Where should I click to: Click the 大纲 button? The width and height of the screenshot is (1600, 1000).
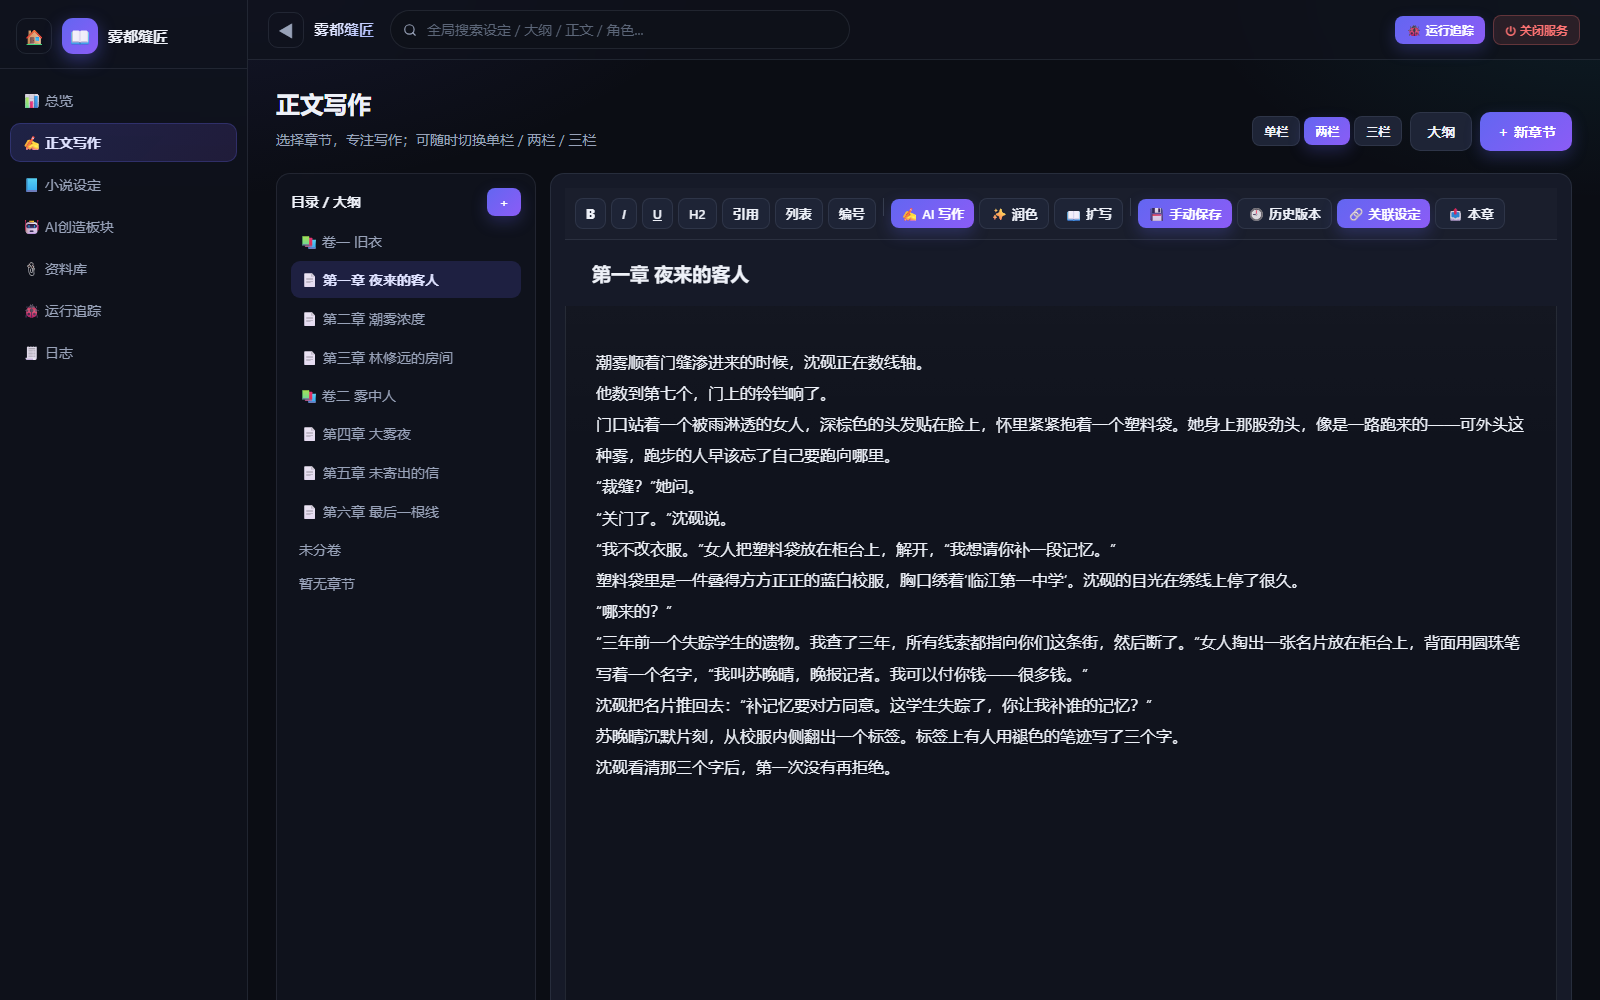pyautogui.click(x=1441, y=132)
